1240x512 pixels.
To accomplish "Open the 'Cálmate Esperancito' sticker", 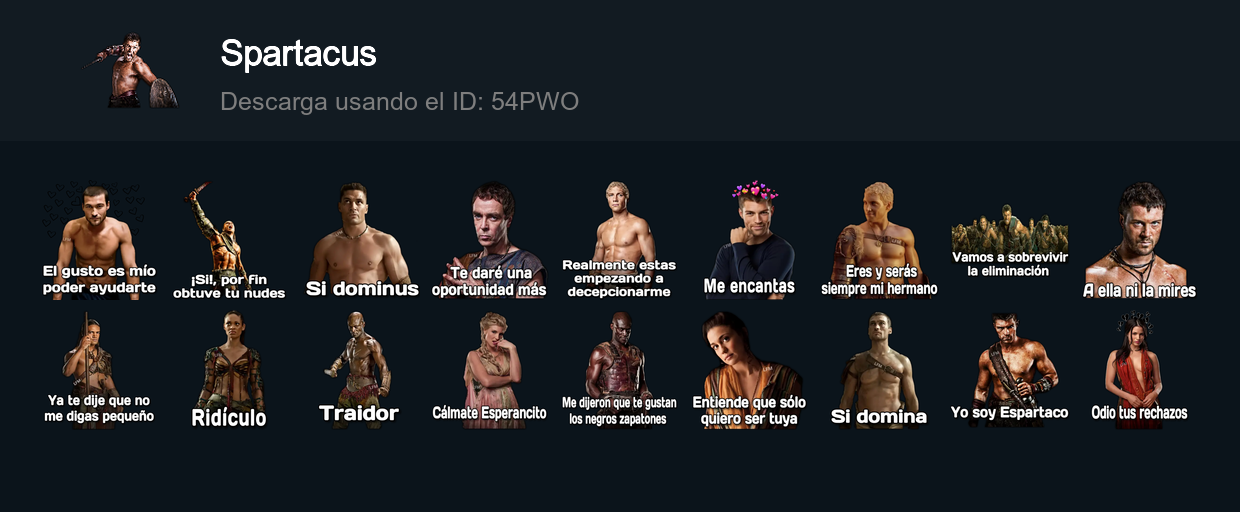I will pyautogui.click(x=490, y=371).
